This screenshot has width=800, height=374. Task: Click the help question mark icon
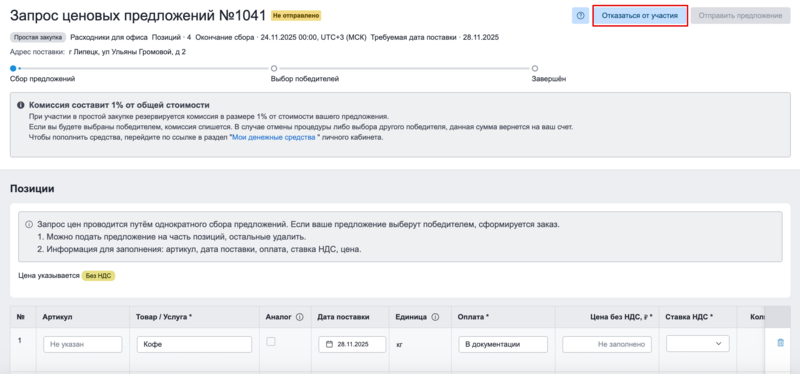(580, 16)
